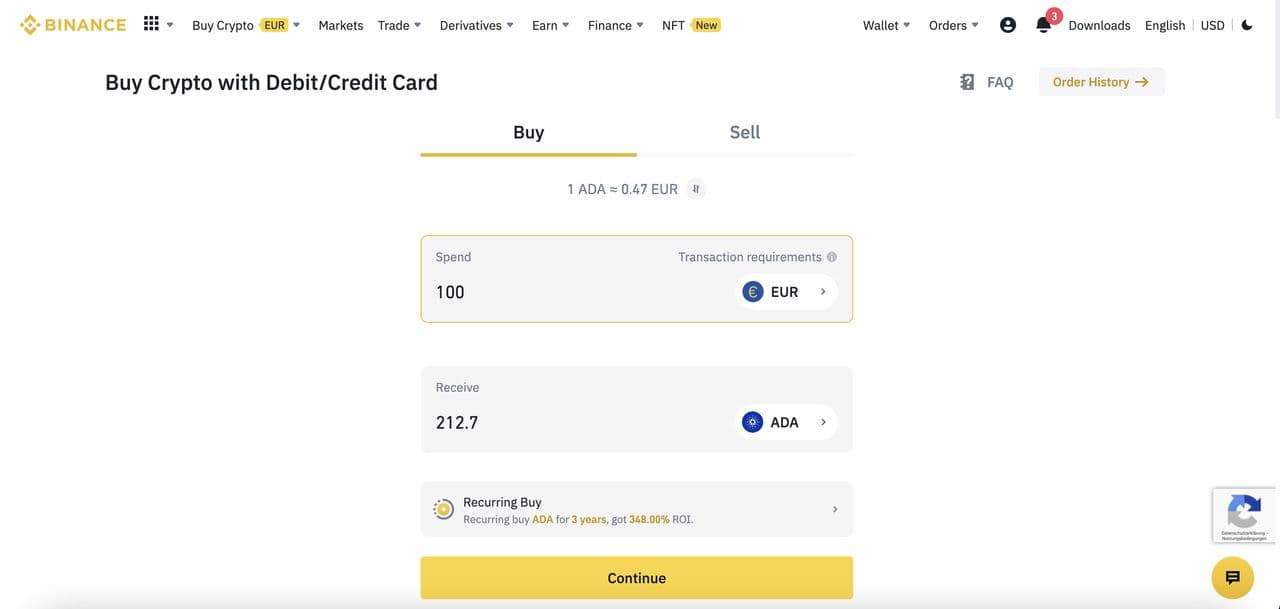The height and width of the screenshot is (609, 1280).
Task: Click the FAQ document icon
Action: click(967, 82)
